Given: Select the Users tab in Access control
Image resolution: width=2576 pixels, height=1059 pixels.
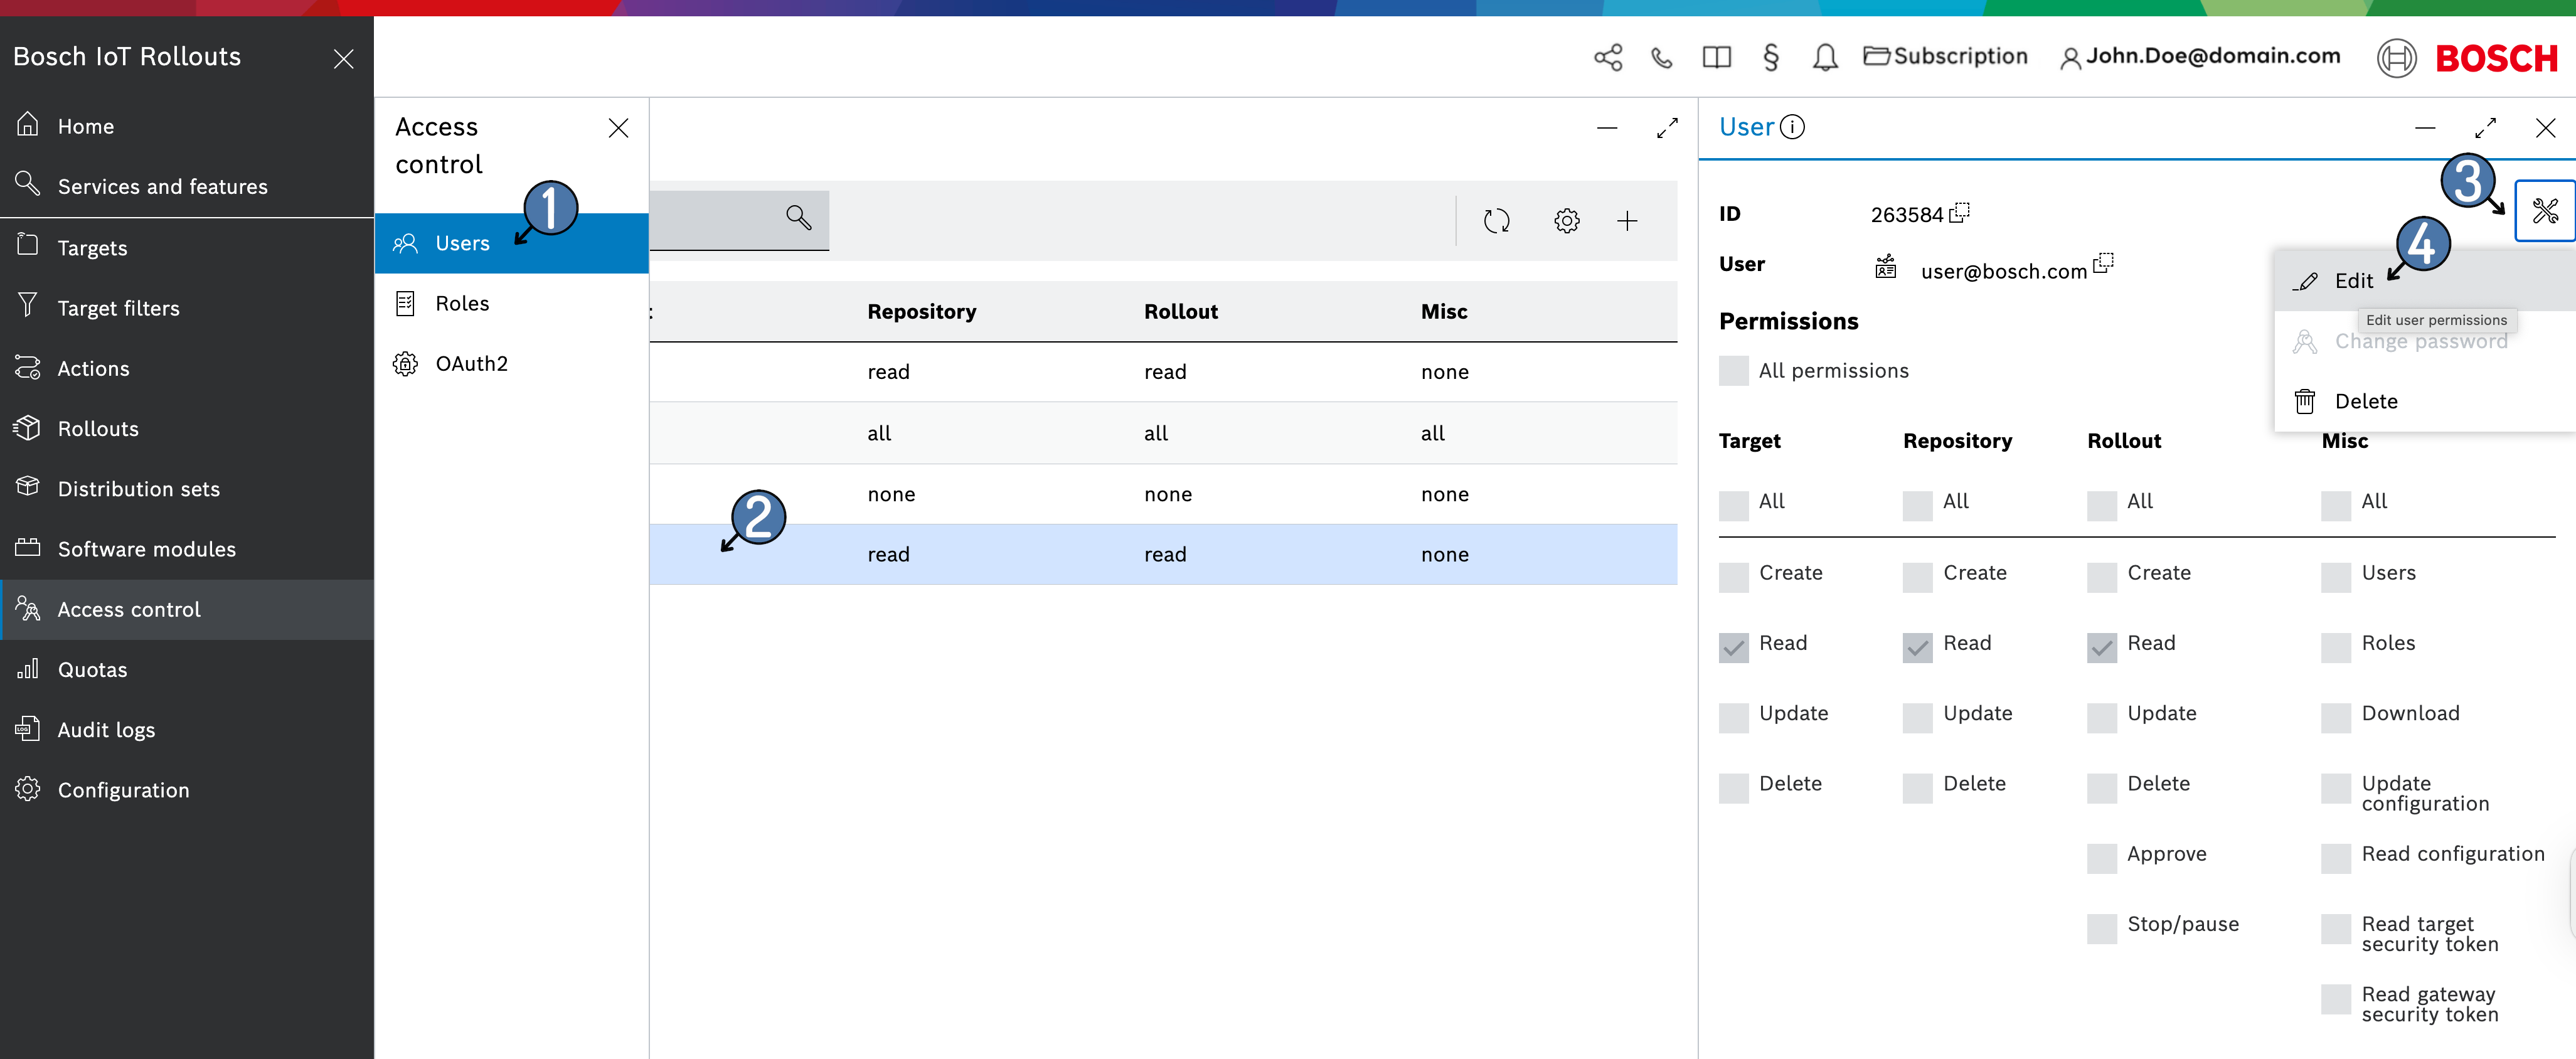Looking at the screenshot, I should click(511, 243).
